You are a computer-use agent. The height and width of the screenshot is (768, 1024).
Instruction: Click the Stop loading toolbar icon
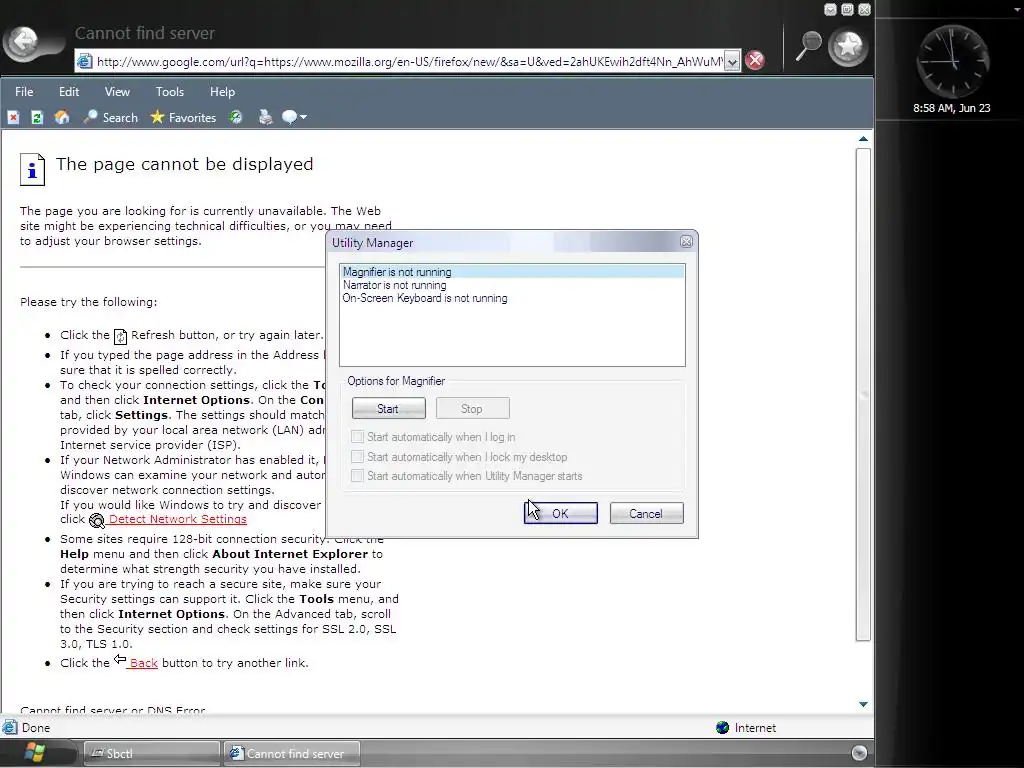pos(13,118)
